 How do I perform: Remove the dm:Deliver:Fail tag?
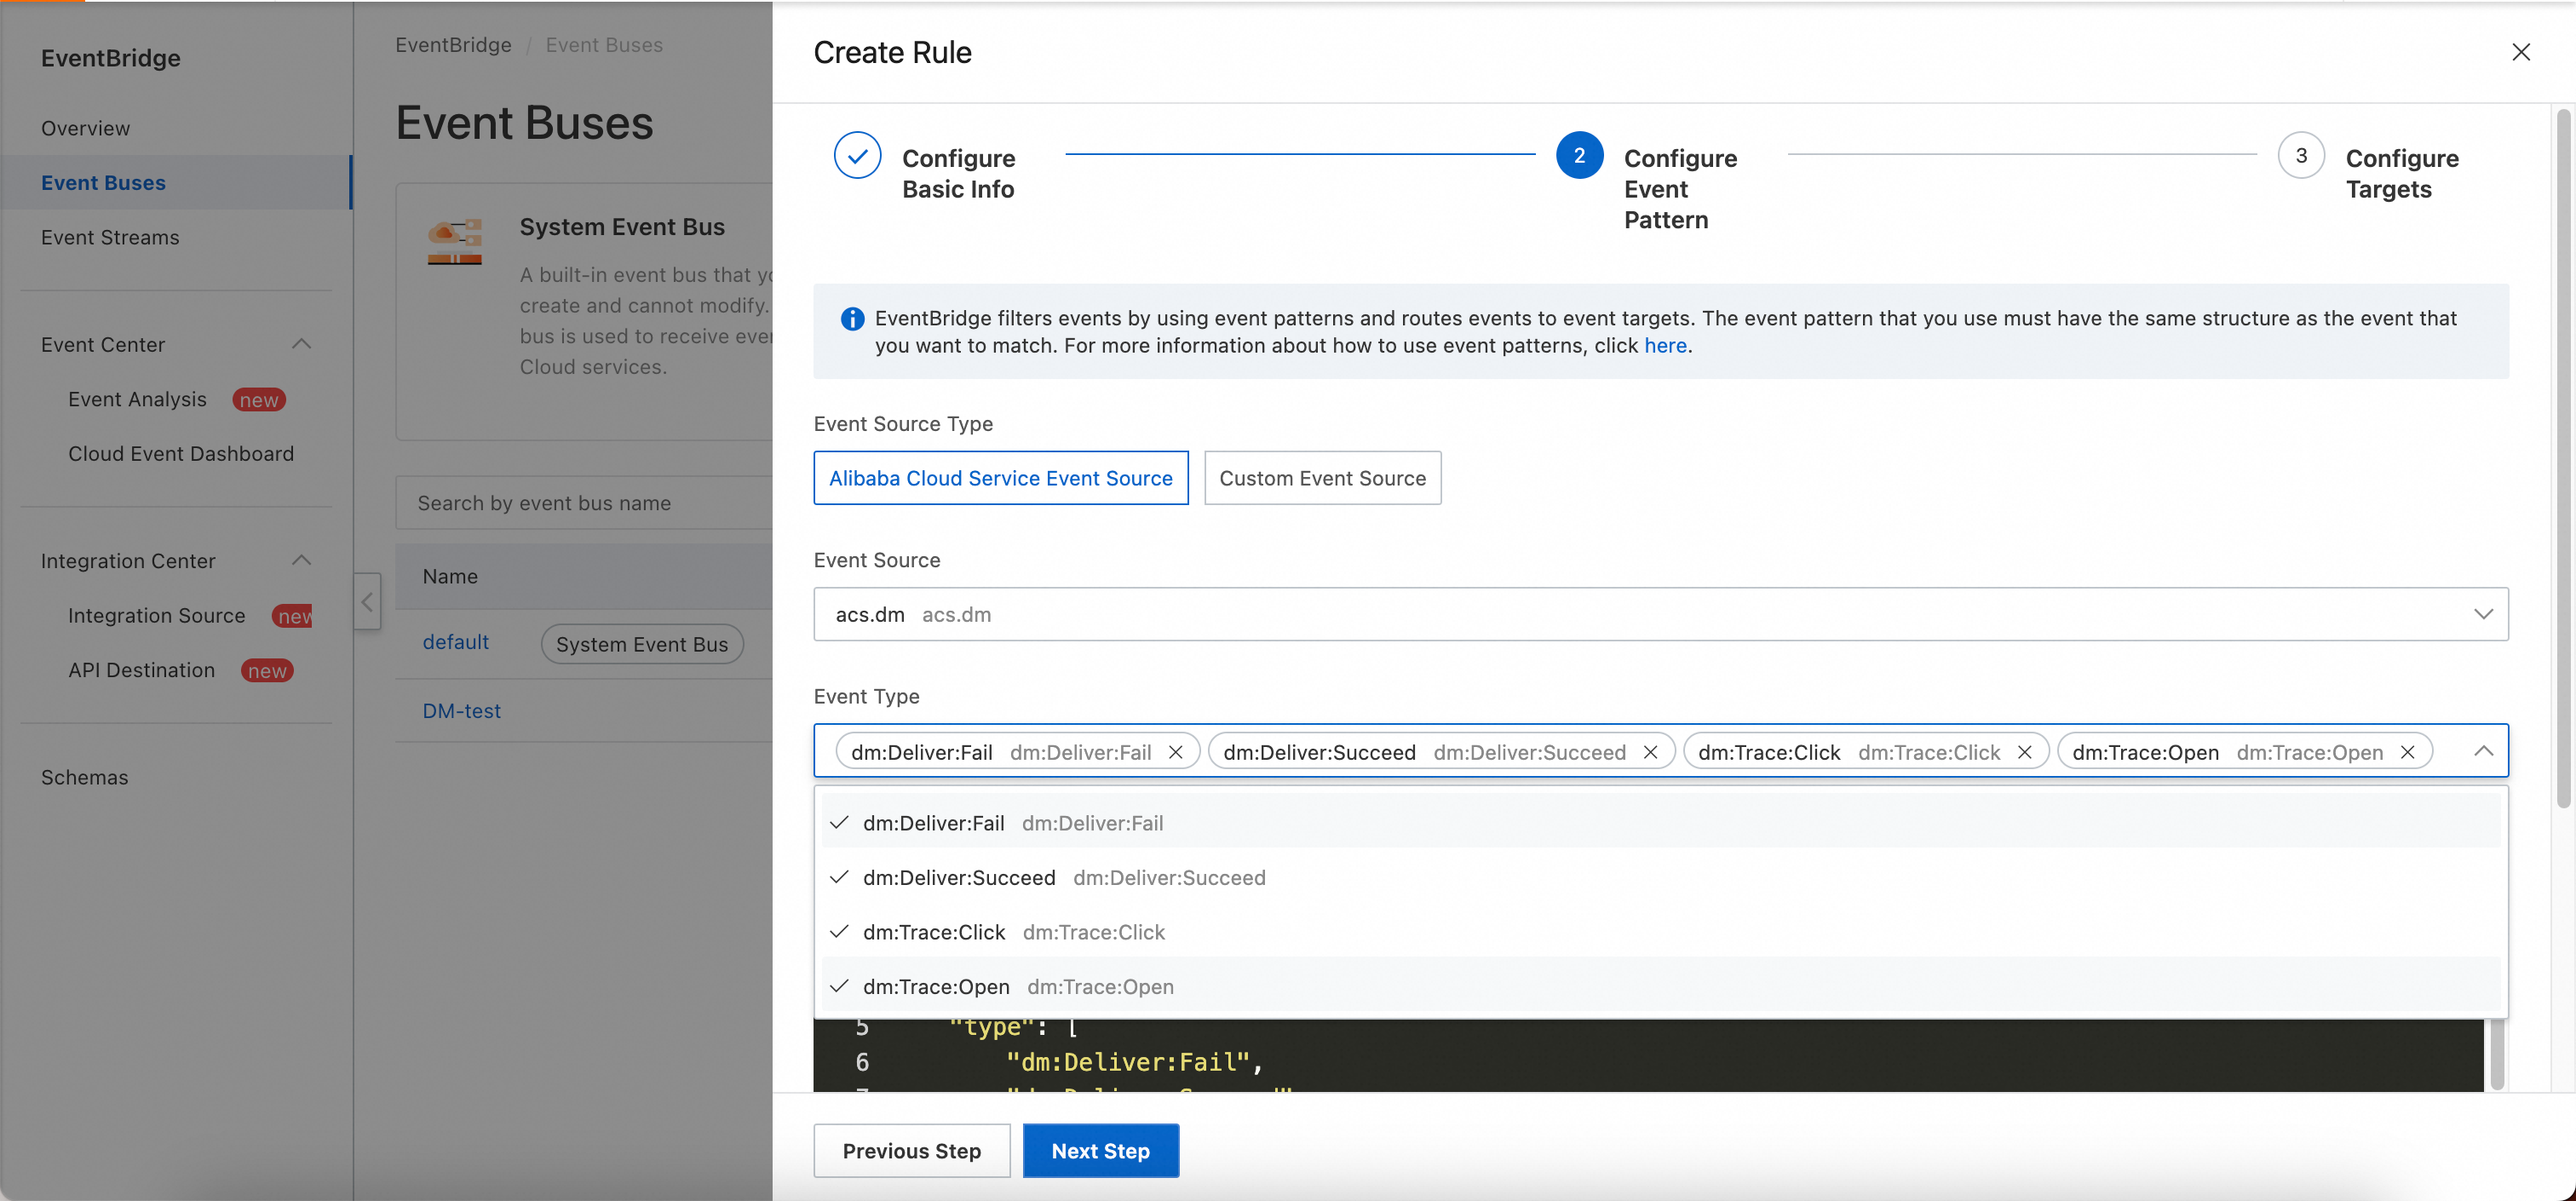pyautogui.click(x=1176, y=752)
